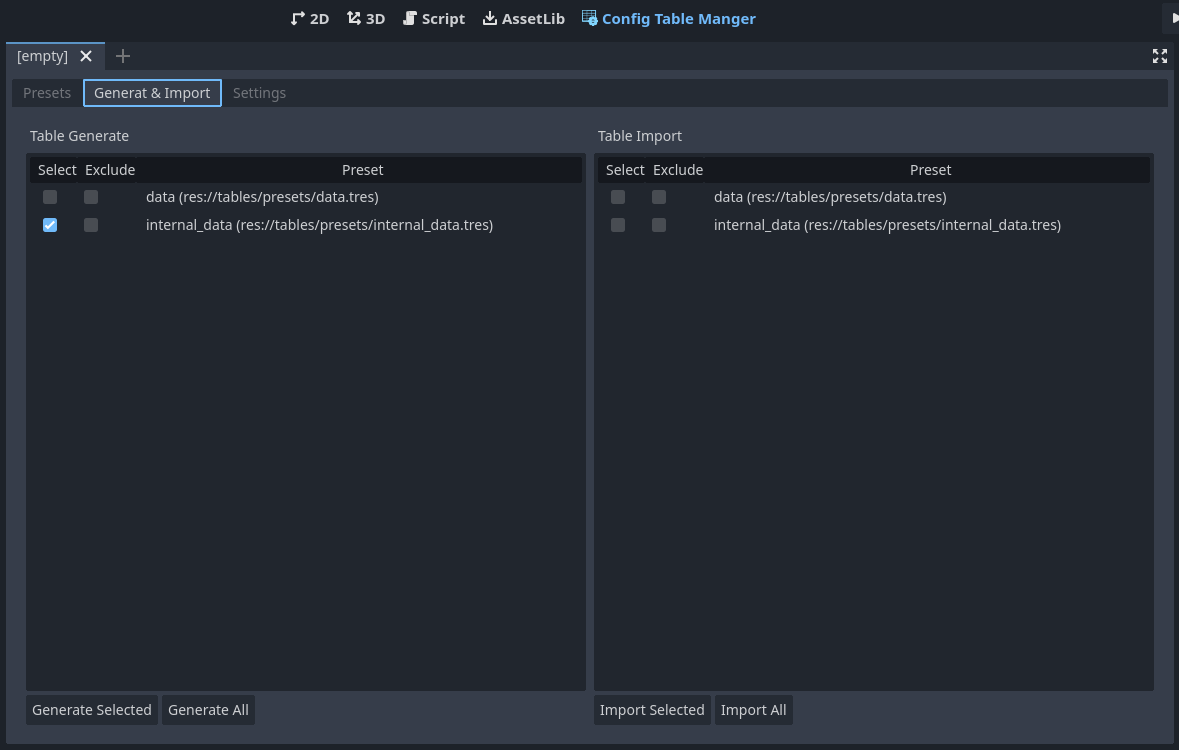The width and height of the screenshot is (1179, 750).
Task: Click the Import Selected button
Action: point(652,710)
